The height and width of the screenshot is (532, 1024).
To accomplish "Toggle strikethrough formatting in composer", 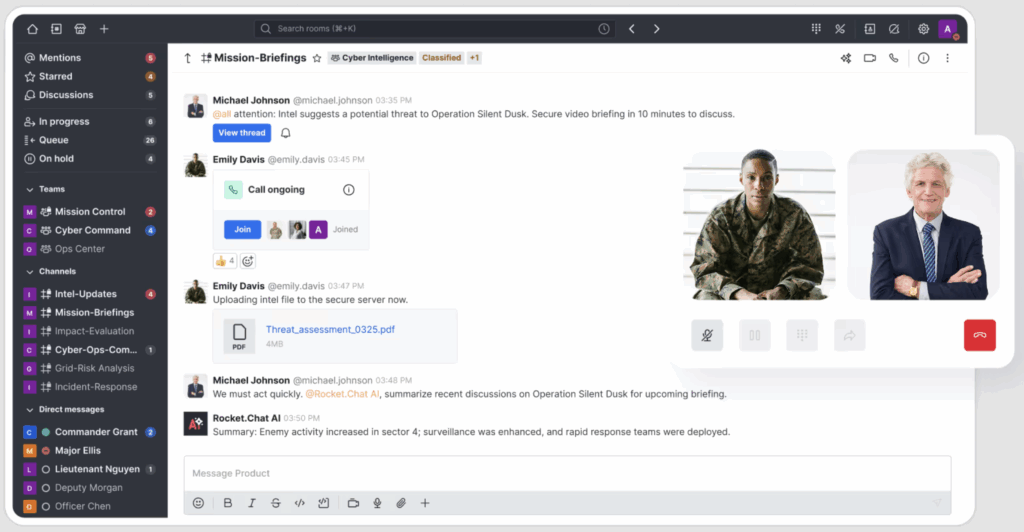I will tap(276, 503).
